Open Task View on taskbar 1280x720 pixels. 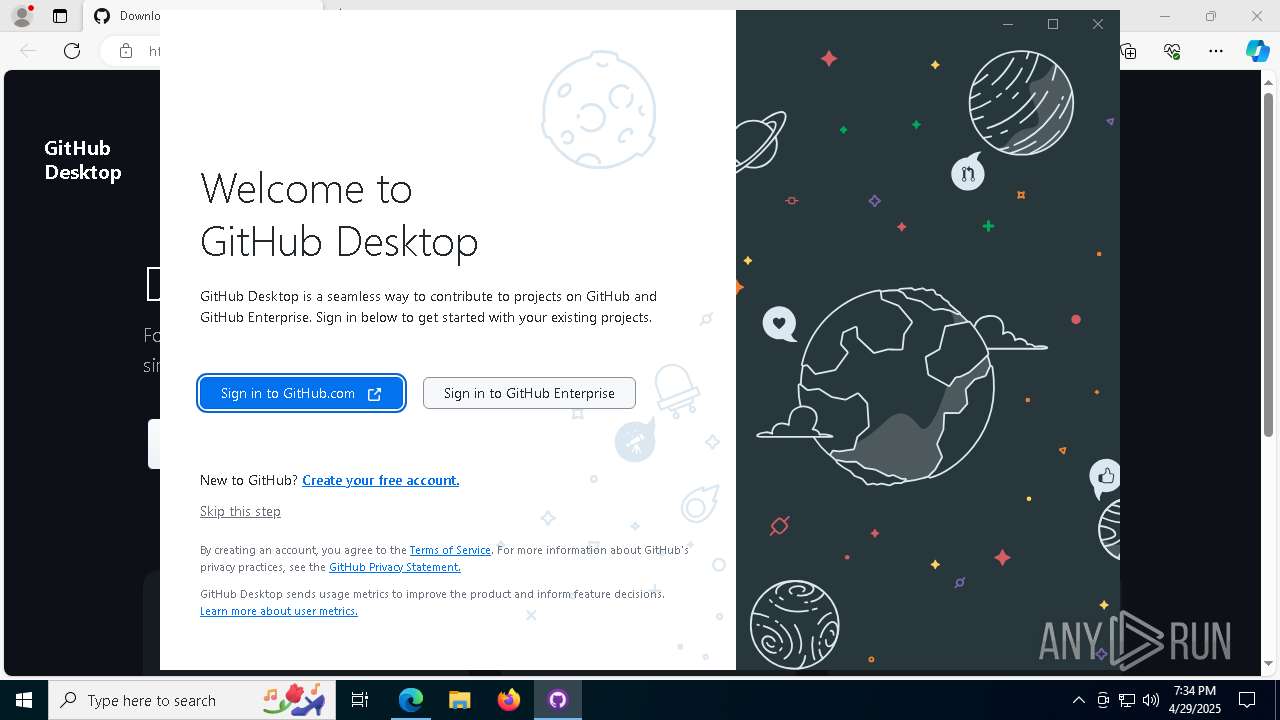click(360, 700)
